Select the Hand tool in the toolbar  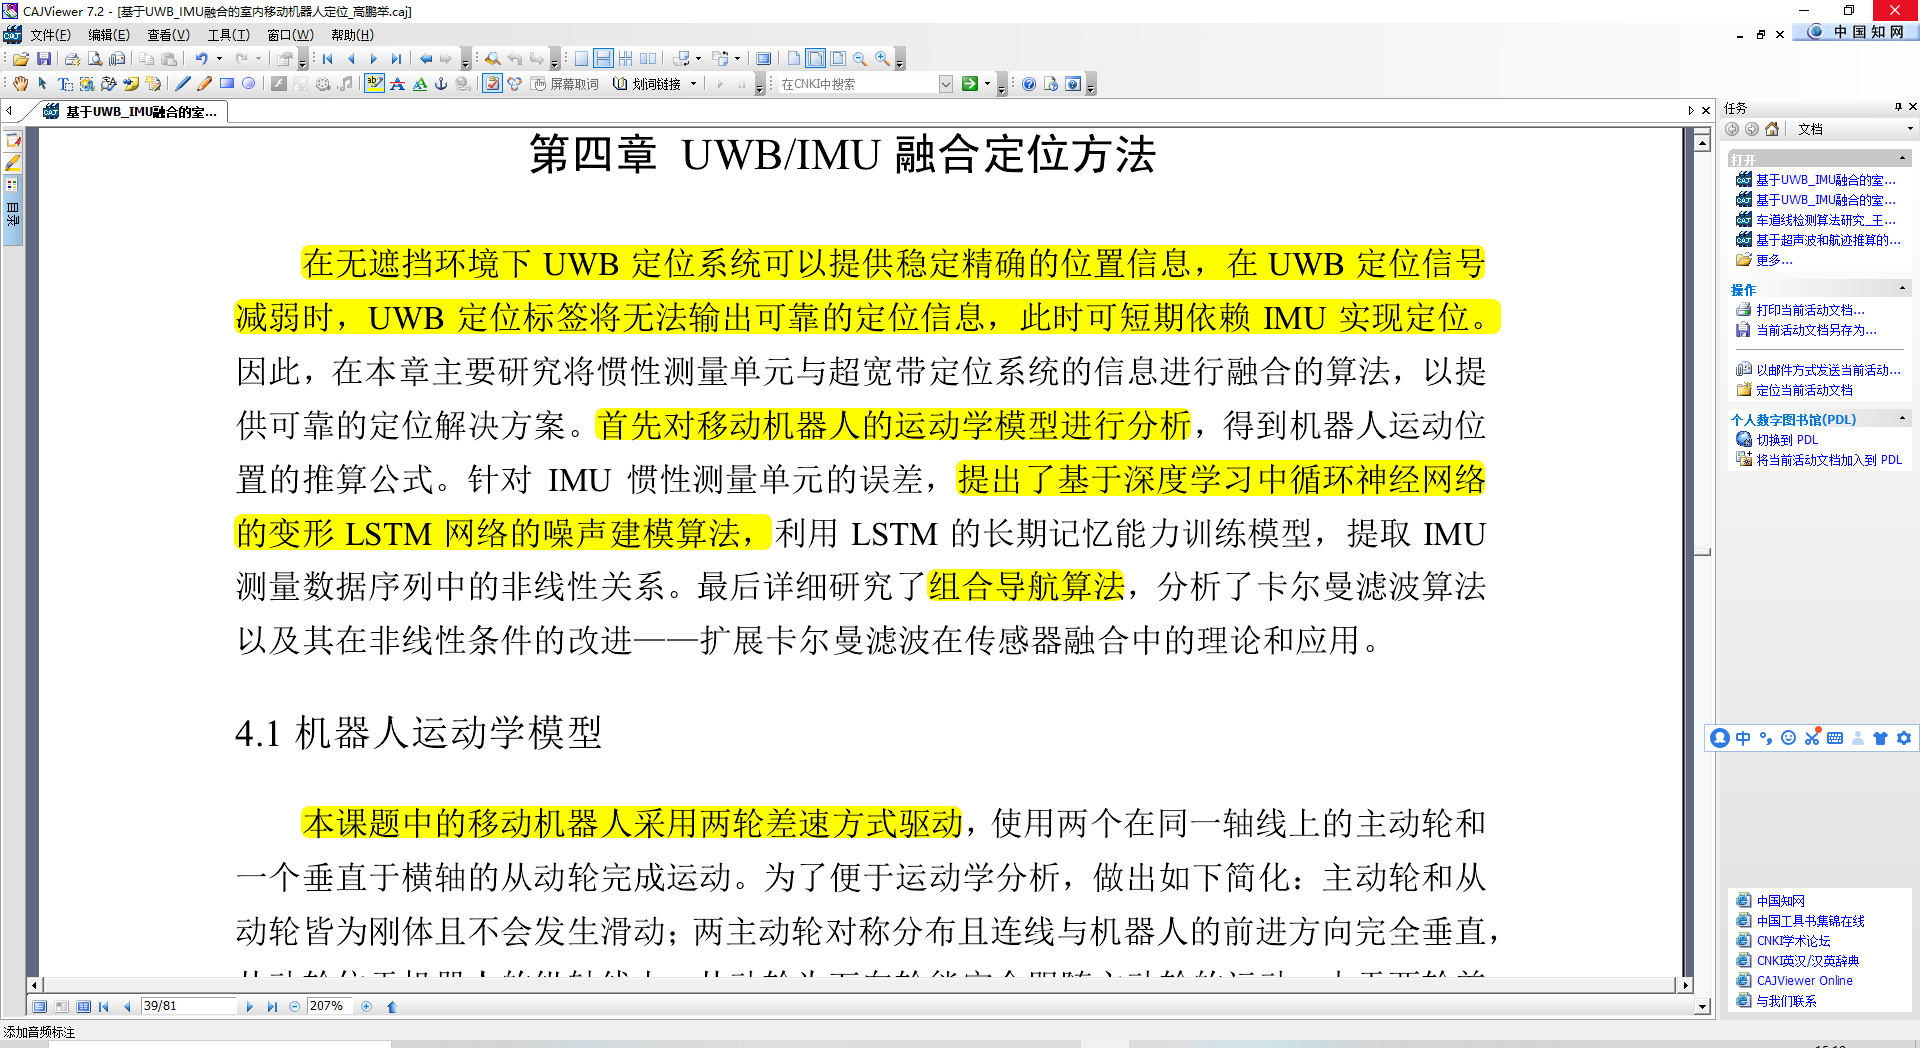click(21, 83)
